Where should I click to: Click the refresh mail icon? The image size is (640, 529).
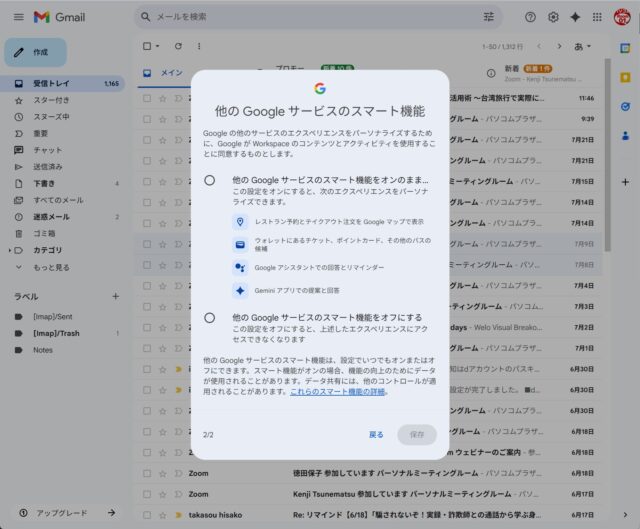(178, 46)
